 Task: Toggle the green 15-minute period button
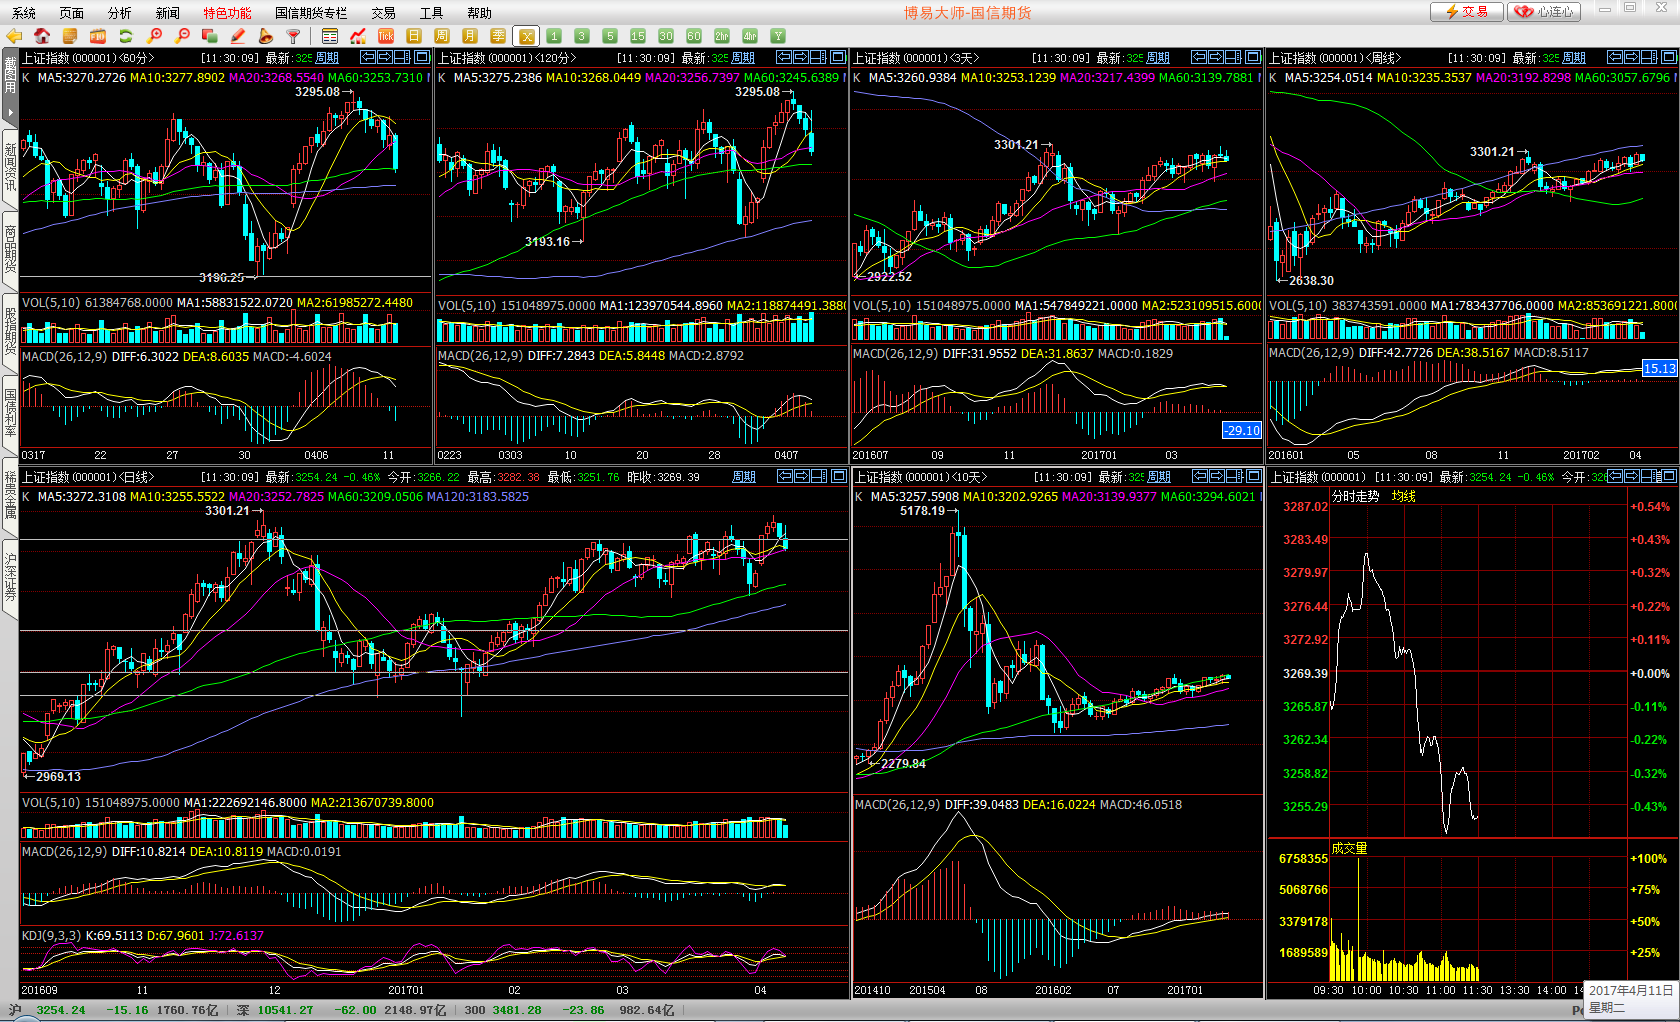click(x=638, y=36)
